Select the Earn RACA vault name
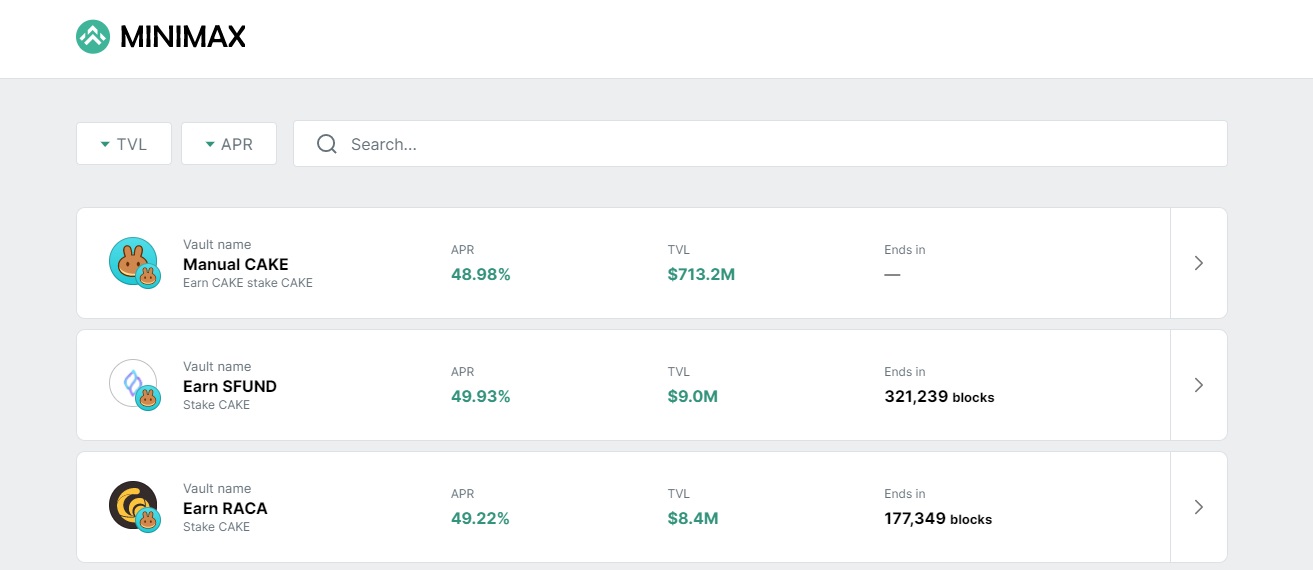This screenshot has width=1313, height=570. pos(225,508)
